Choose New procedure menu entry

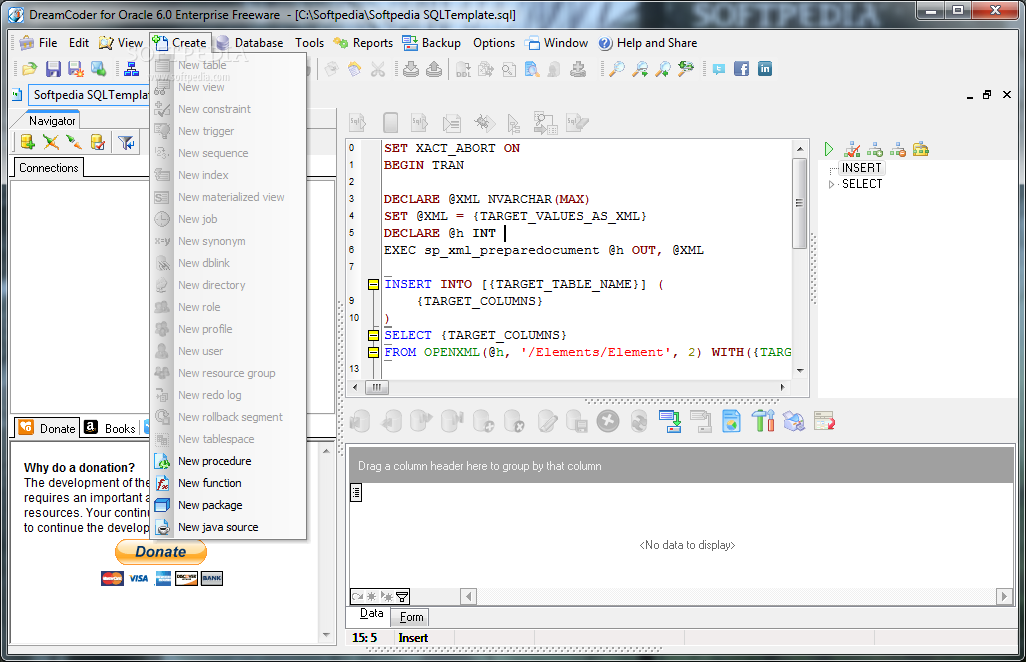[x=228, y=461]
